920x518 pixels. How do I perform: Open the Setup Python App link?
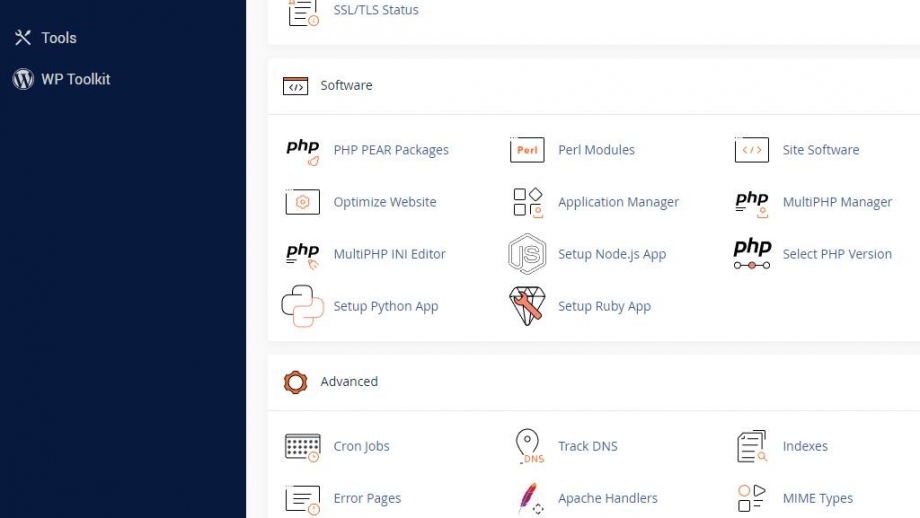tap(386, 307)
